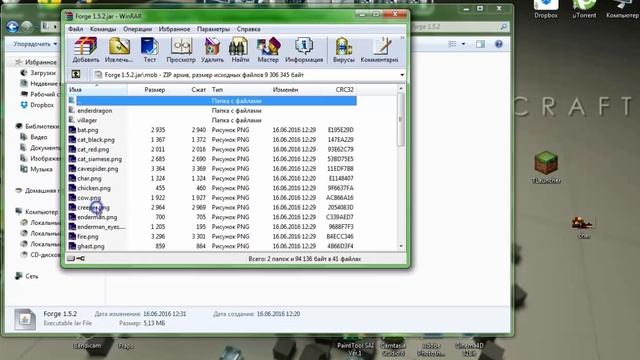The width and height of the screenshot is (640, 360).
Task: Sort the list by the Сжат column header
Action: (x=198, y=89)
